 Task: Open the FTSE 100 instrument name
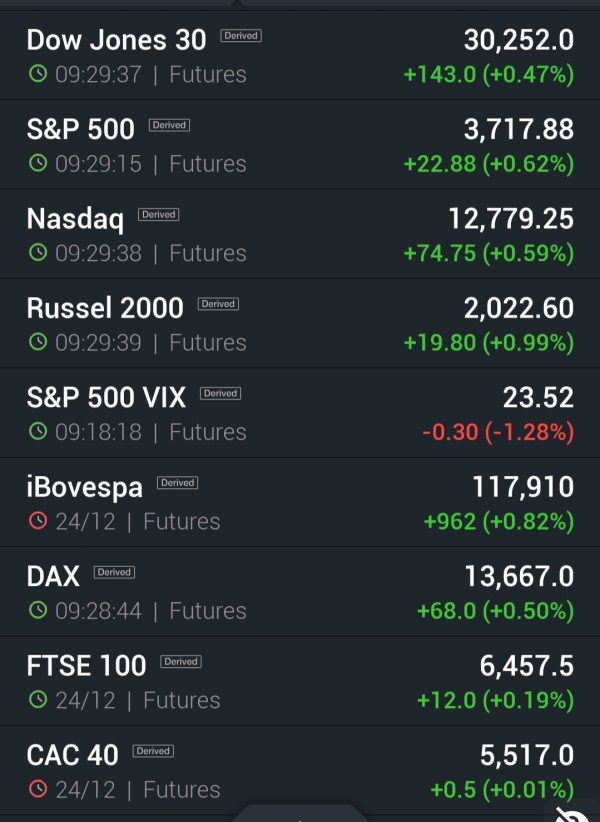point(86,666)
